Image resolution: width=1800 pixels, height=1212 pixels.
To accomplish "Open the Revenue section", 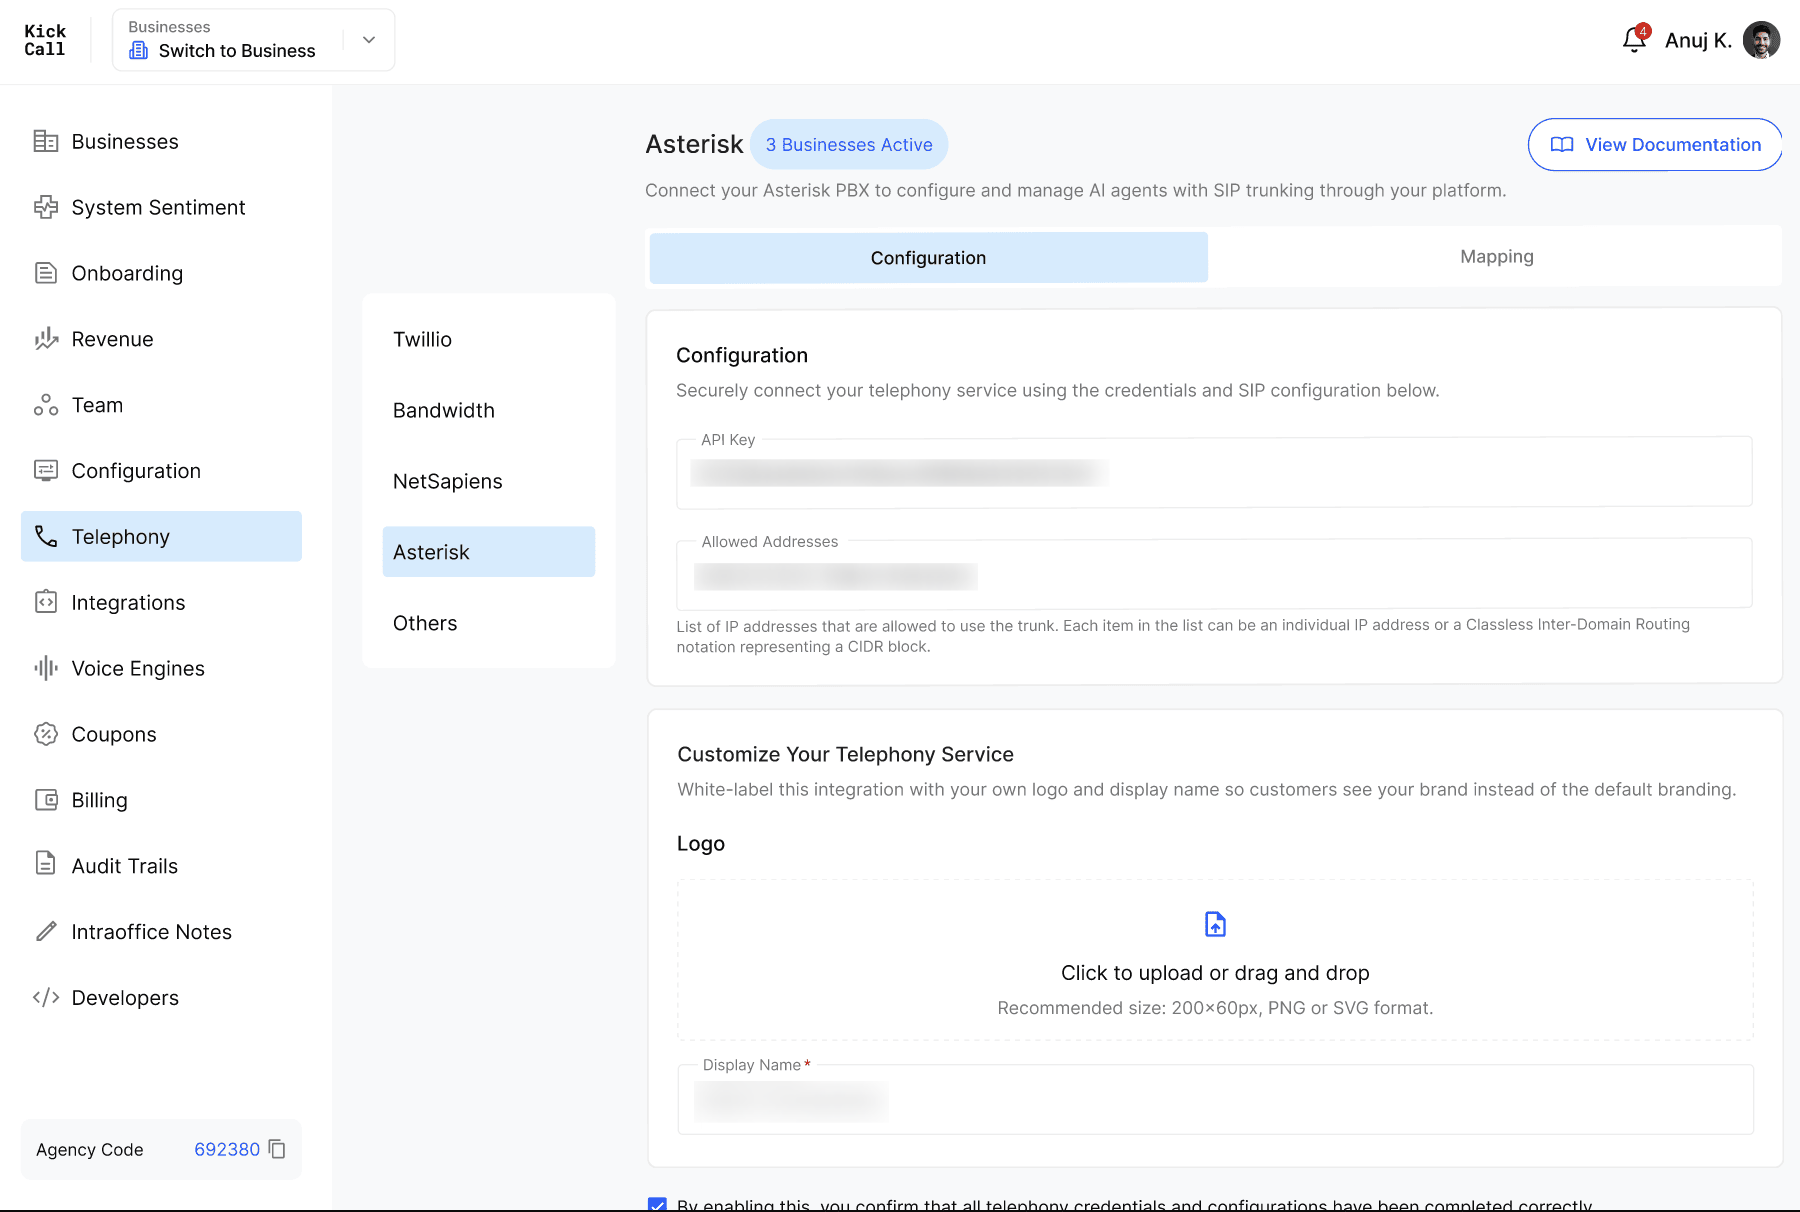I will (161, 339).
